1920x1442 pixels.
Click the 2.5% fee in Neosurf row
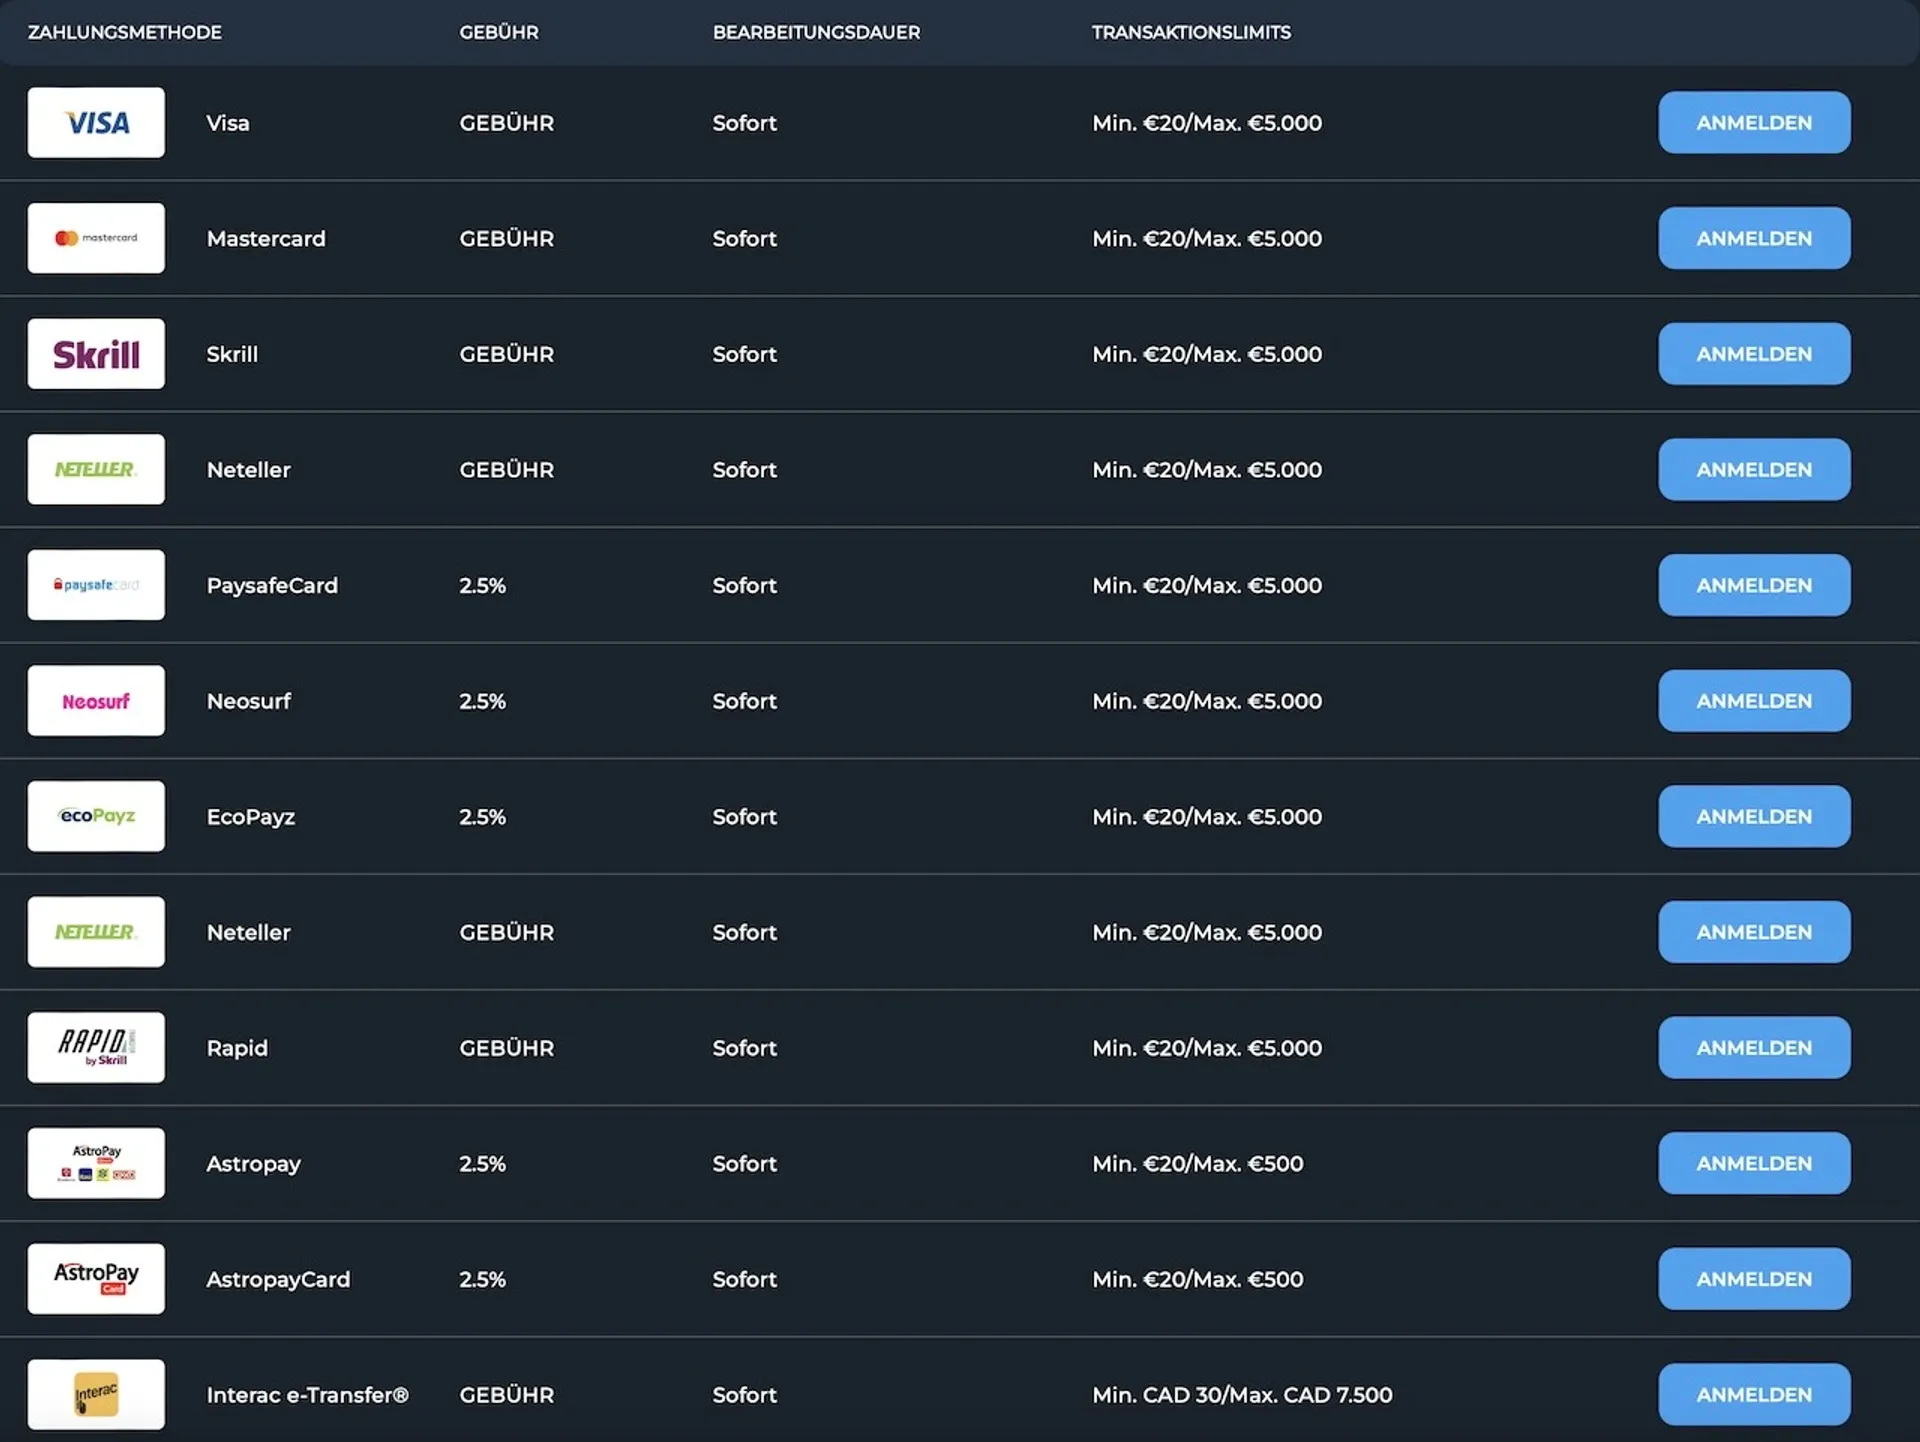point(482,701)
